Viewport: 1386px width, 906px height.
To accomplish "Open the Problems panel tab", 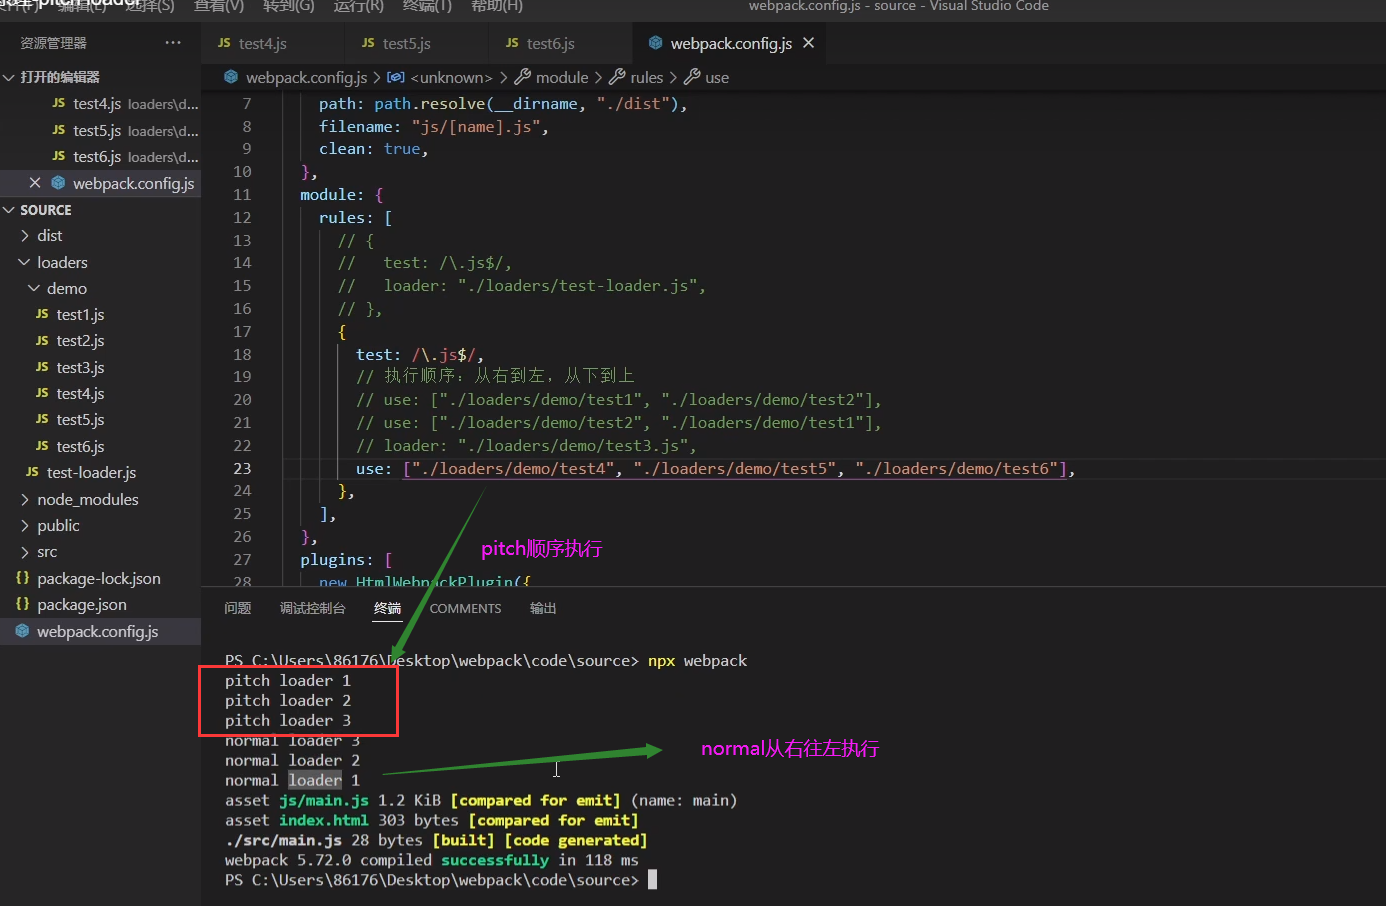I will 238,608.
